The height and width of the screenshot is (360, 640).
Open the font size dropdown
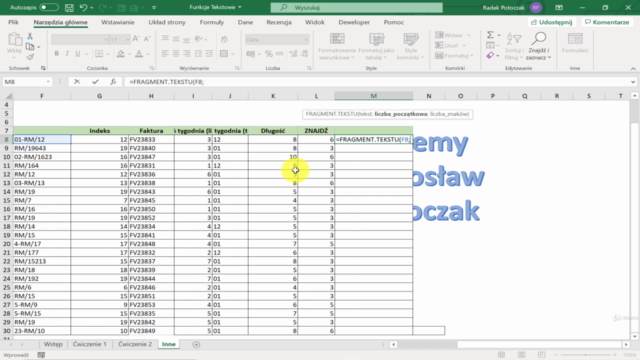127,40
